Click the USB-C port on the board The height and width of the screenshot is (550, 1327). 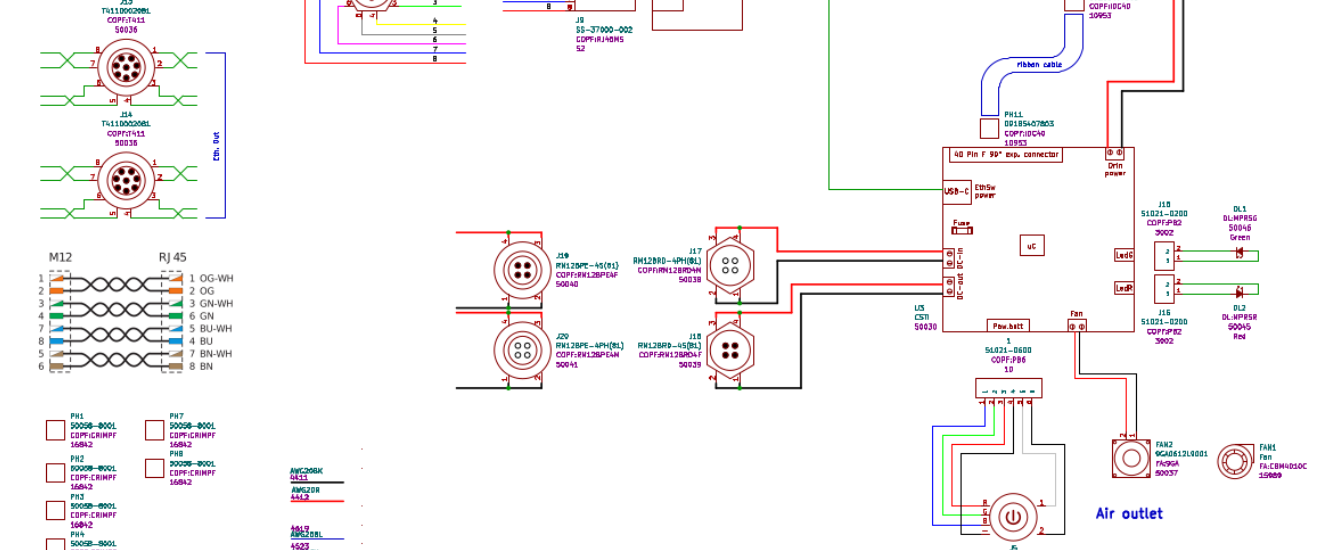(956, 191)
